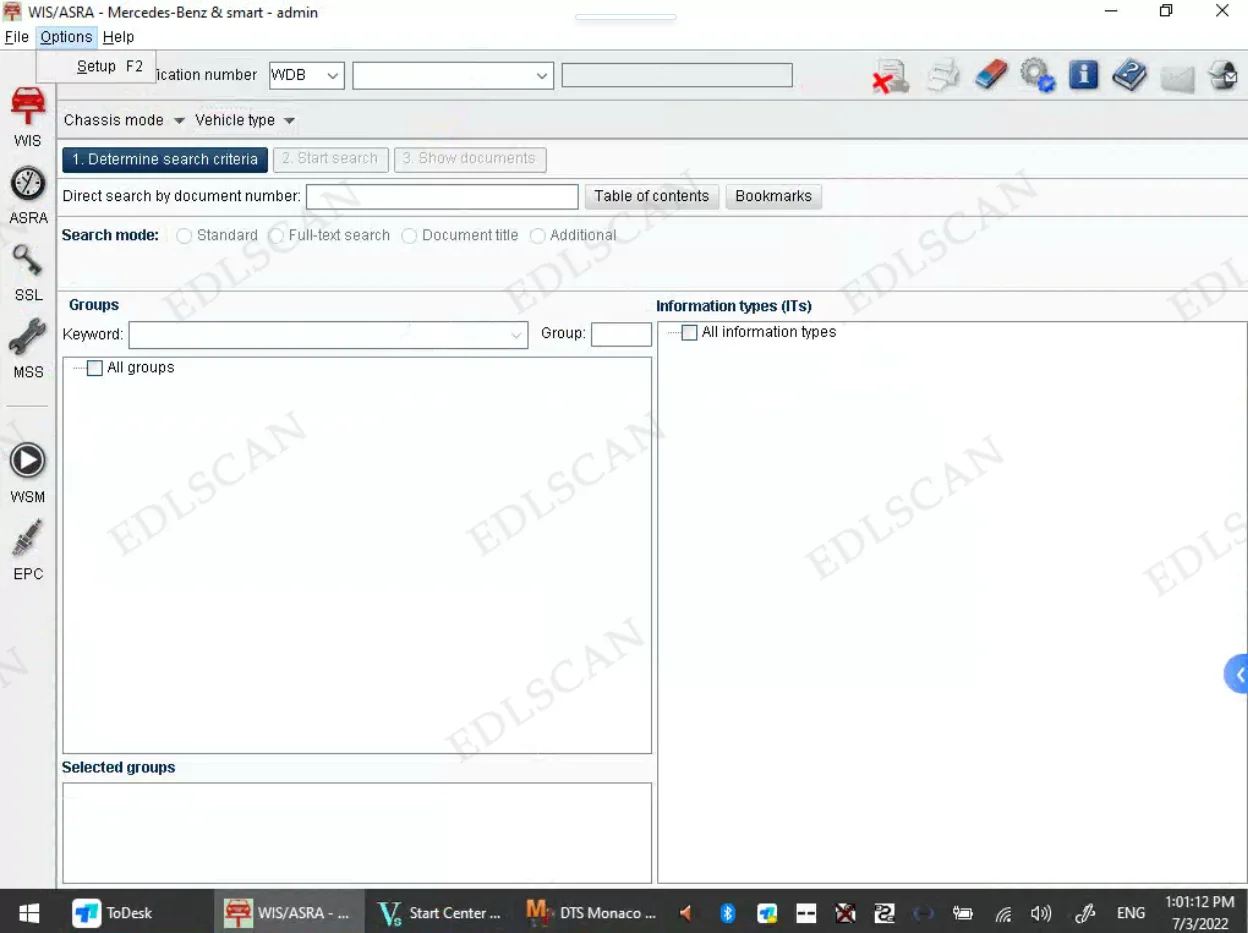Switch to Start Center taskbar app

tap(439, 912)
